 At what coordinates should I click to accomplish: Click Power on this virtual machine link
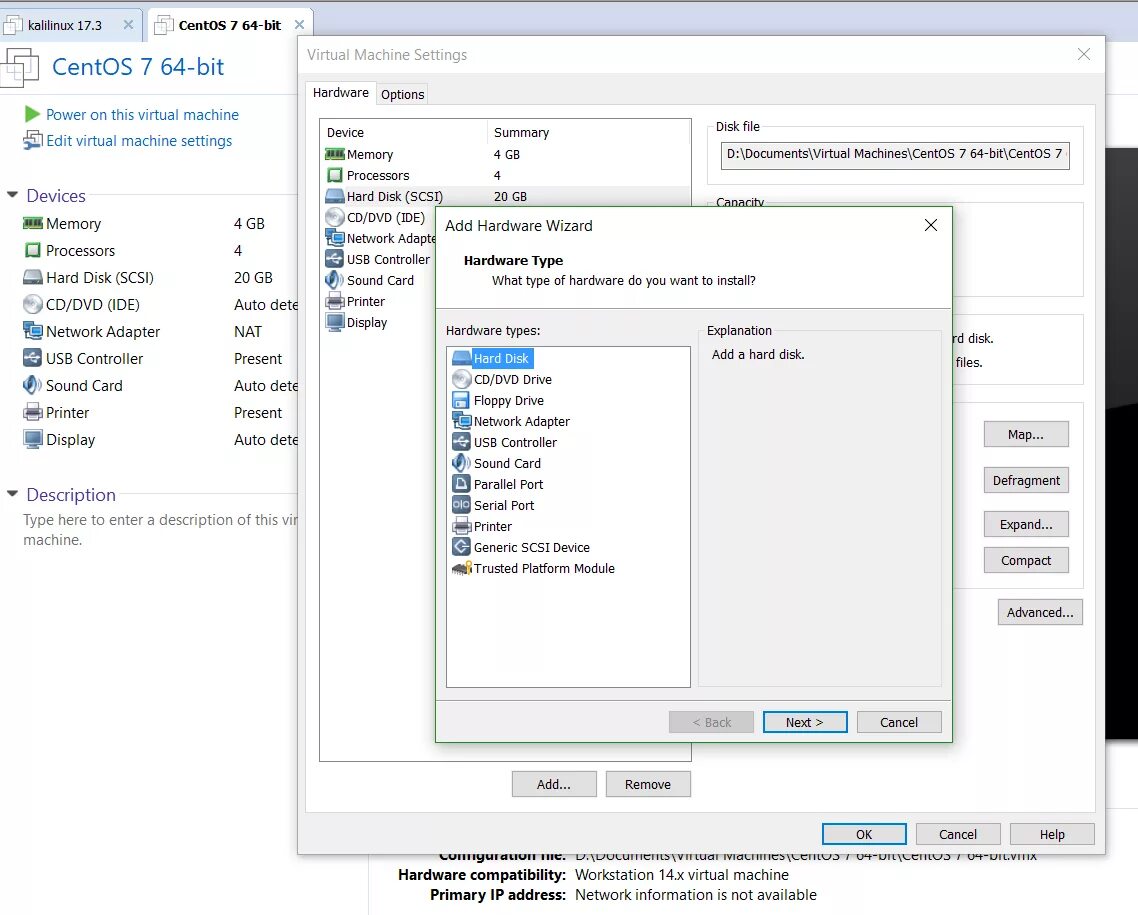pos(142,115)
